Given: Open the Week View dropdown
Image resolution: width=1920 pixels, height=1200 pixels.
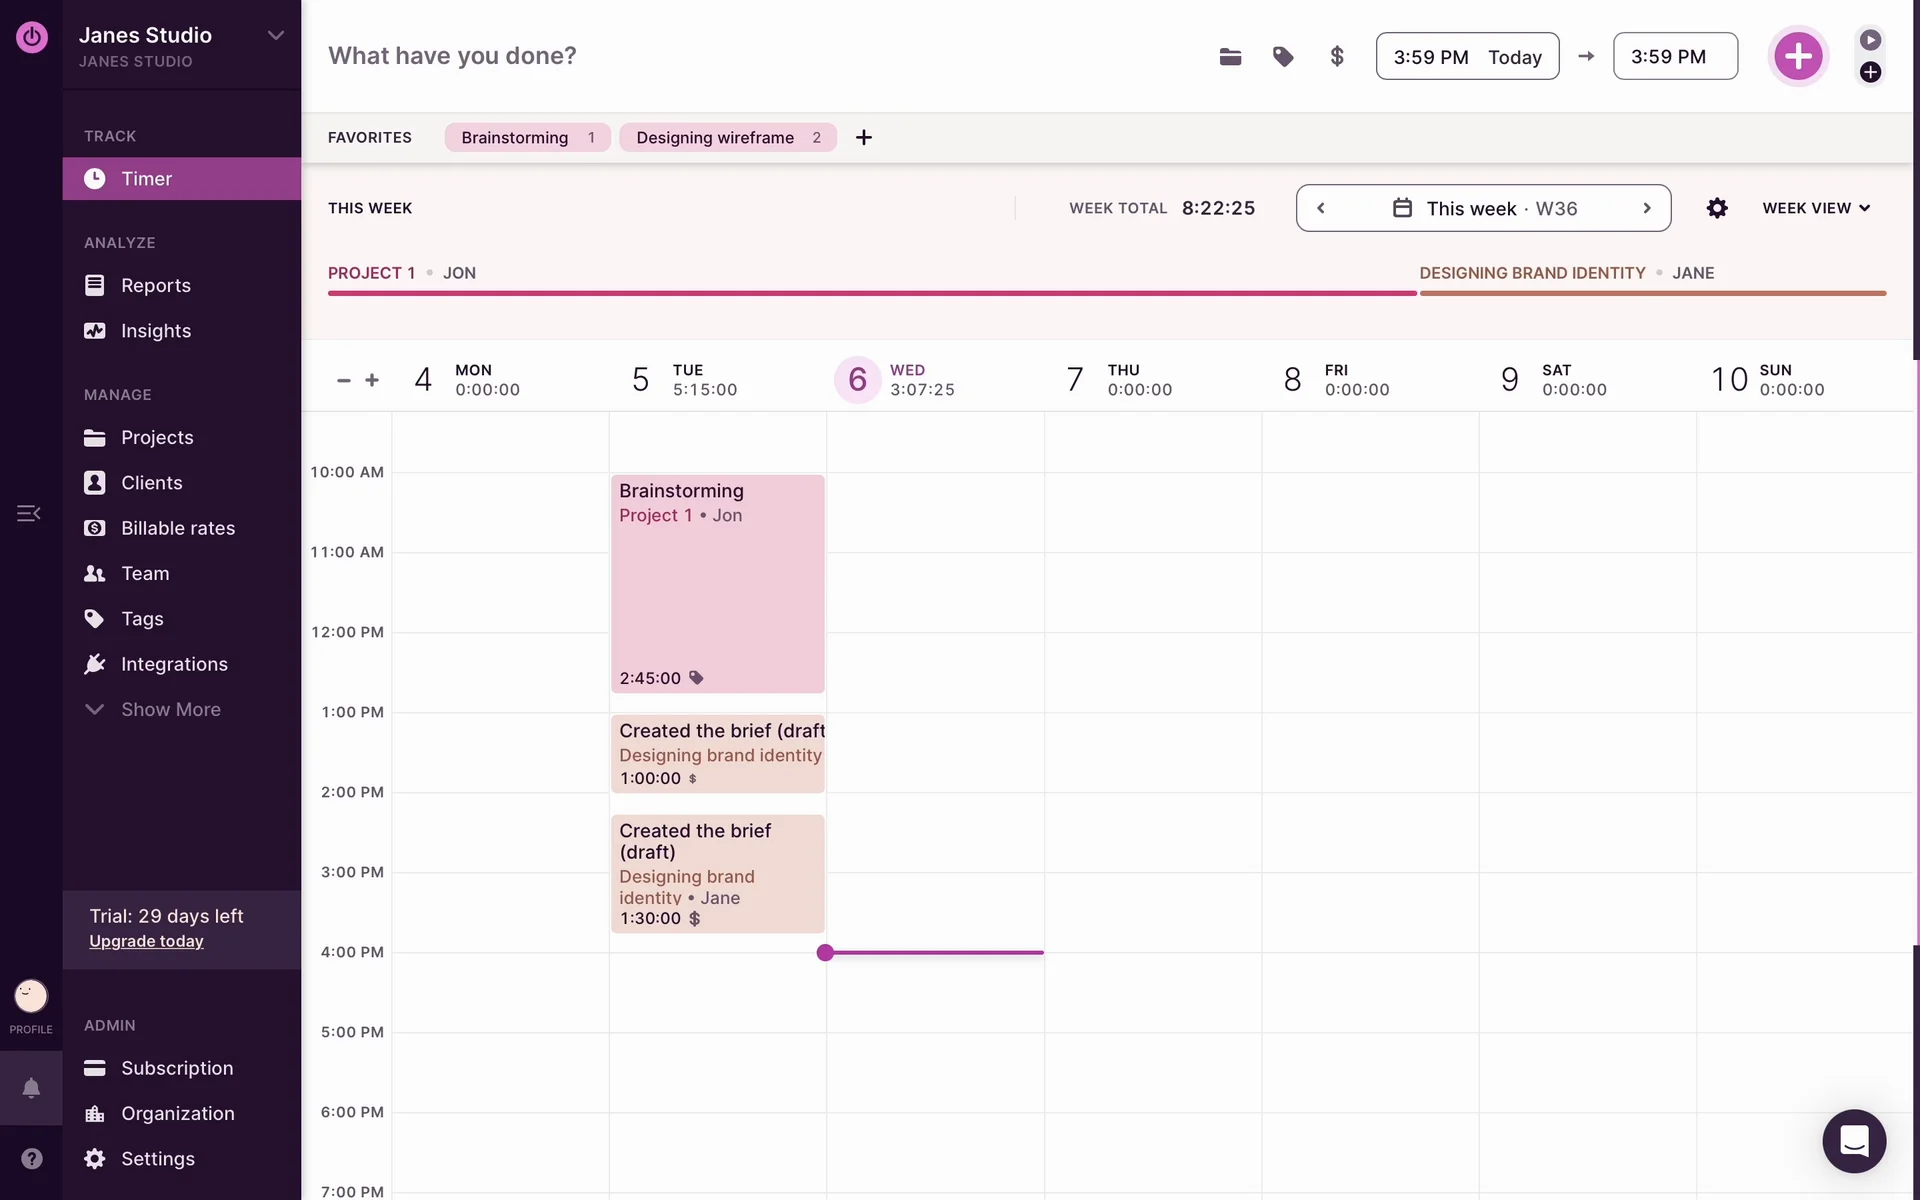Looking at the screenshot, I should tap(1815, 208).
